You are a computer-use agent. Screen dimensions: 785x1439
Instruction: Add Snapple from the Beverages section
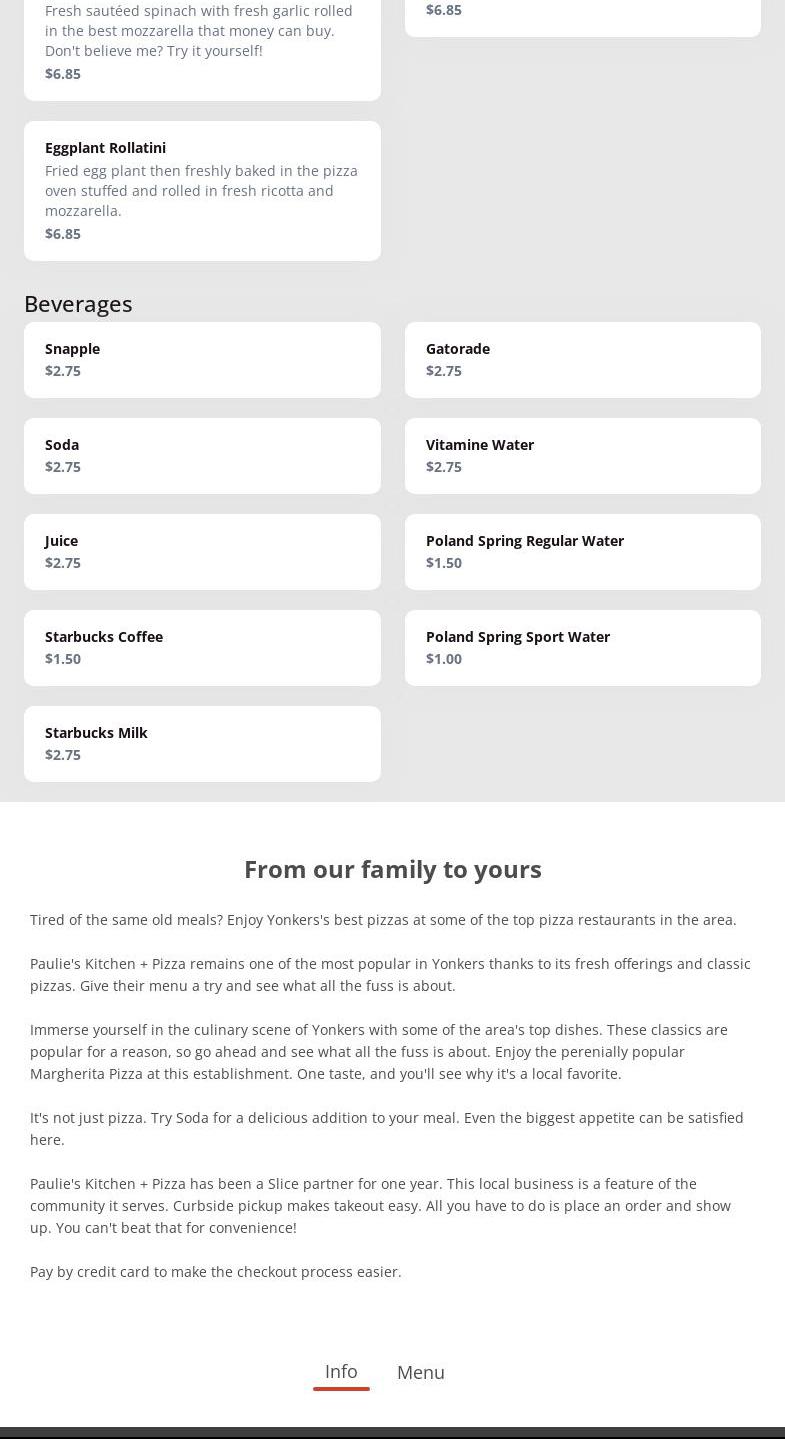click(202, 359)
